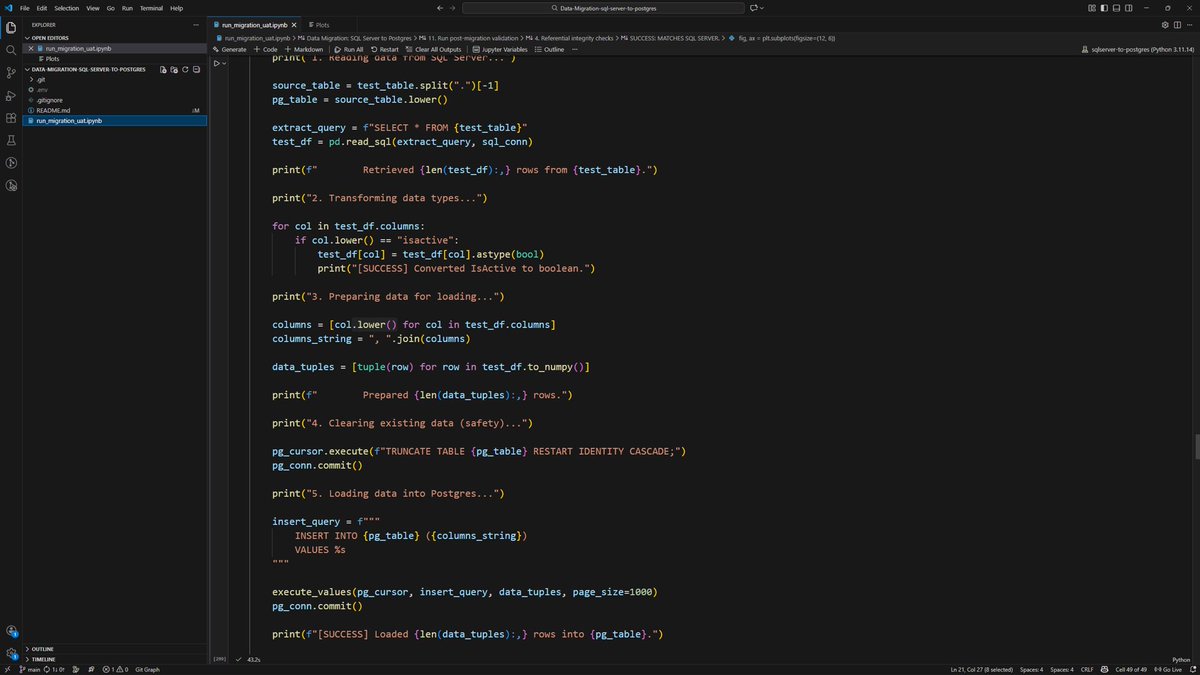Image resolution: width=1200 pixels, height=675 pixels.
Task: Close the run_migration_uat.ipynb tab
Action: point(294,24)
